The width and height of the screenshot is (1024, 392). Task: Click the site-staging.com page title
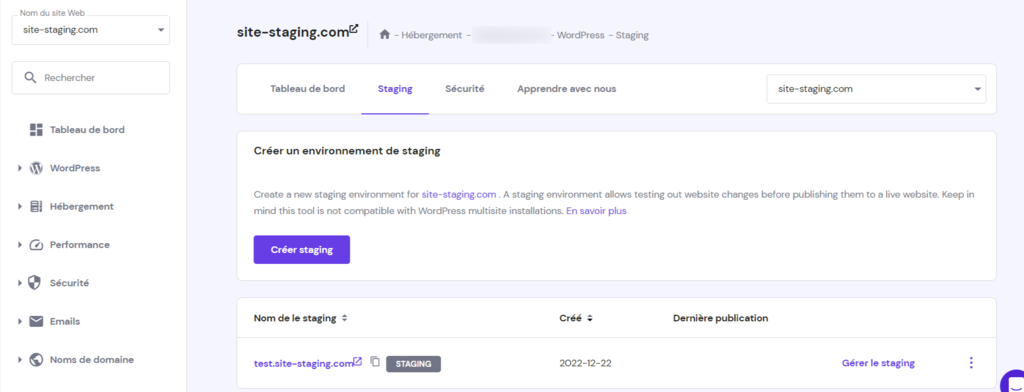coord(293,32)
